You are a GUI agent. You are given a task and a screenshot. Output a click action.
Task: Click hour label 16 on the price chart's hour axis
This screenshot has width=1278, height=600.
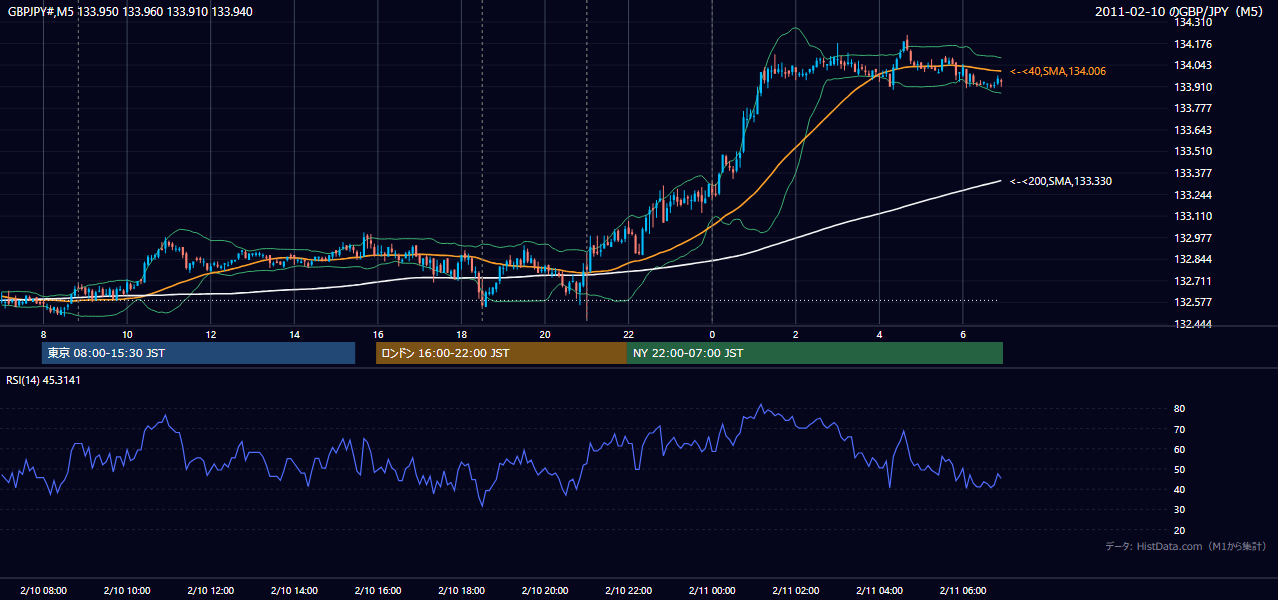pos(378,334)
